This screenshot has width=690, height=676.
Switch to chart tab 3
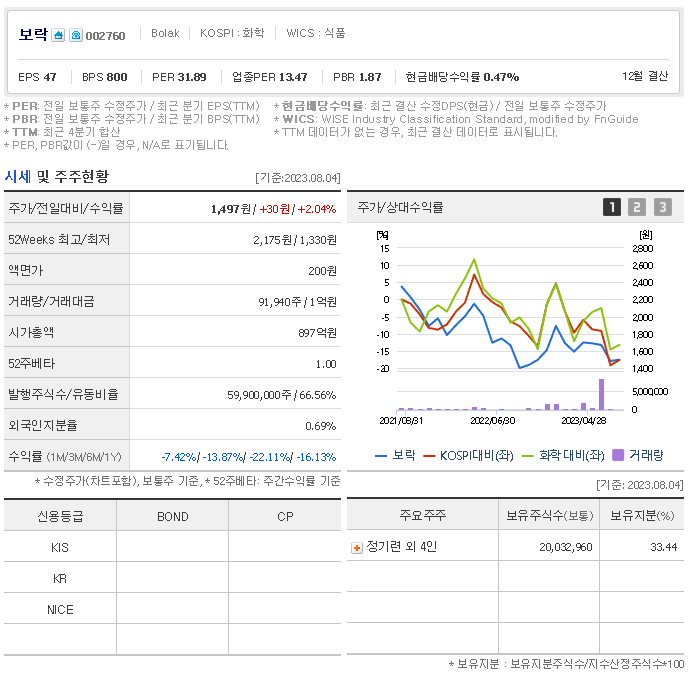click(663, 207)
